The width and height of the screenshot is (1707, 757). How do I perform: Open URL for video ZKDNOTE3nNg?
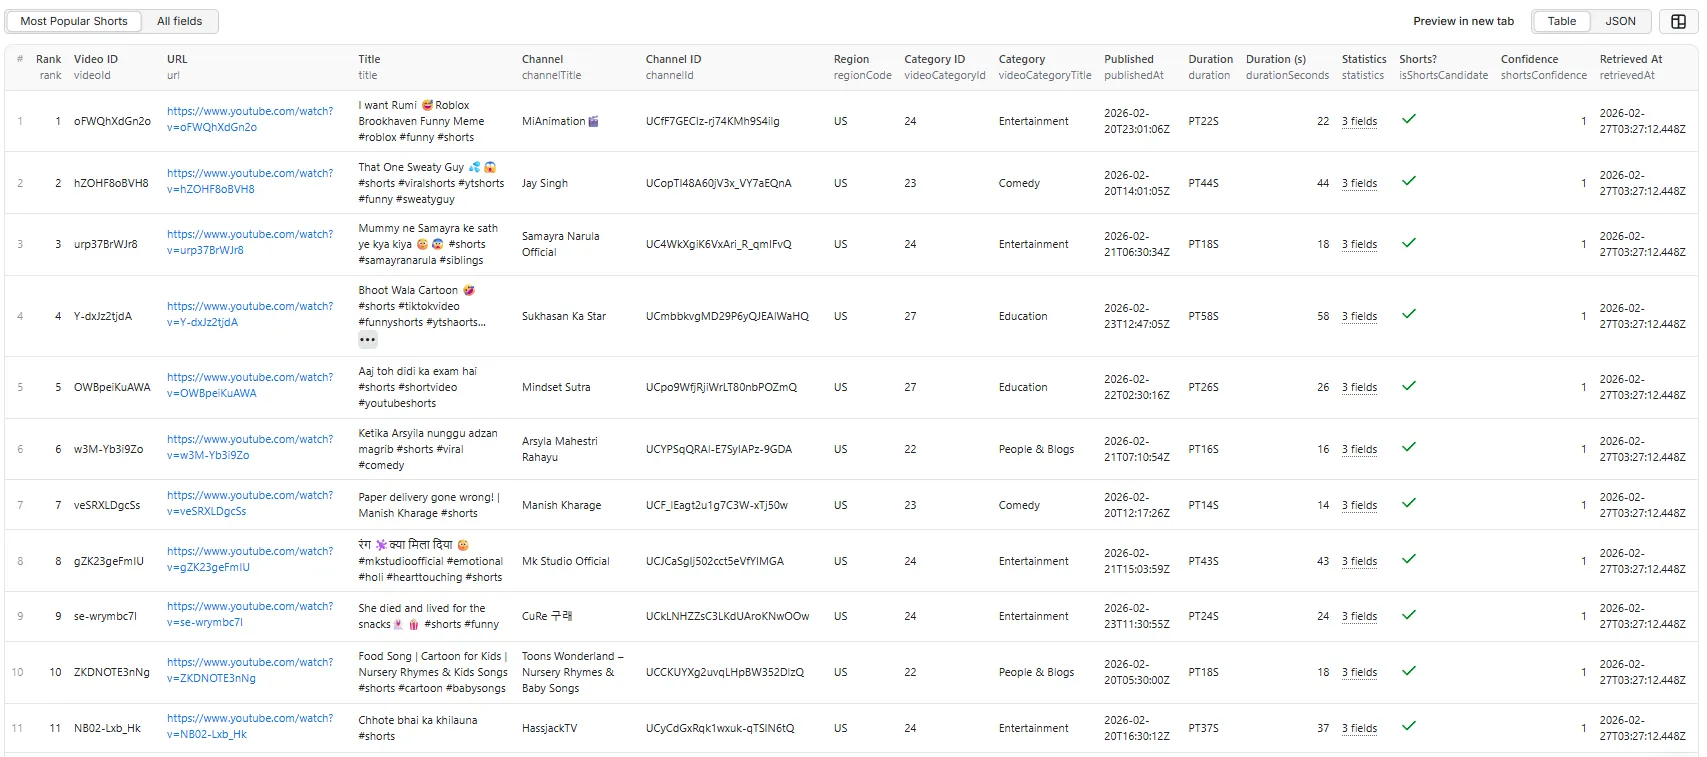[x=250, y=670]
